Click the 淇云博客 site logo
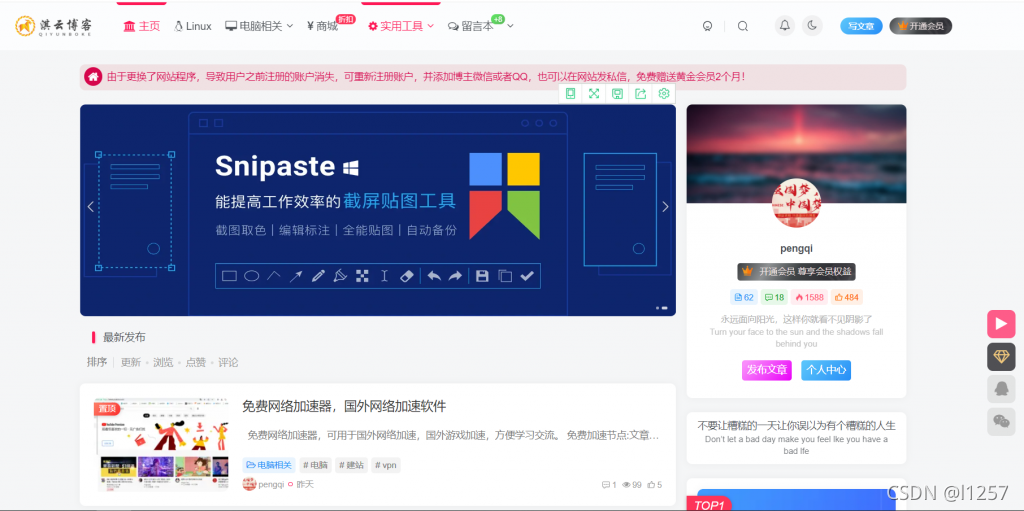Screen dimensions: 1024x511 tap(54, 26)
